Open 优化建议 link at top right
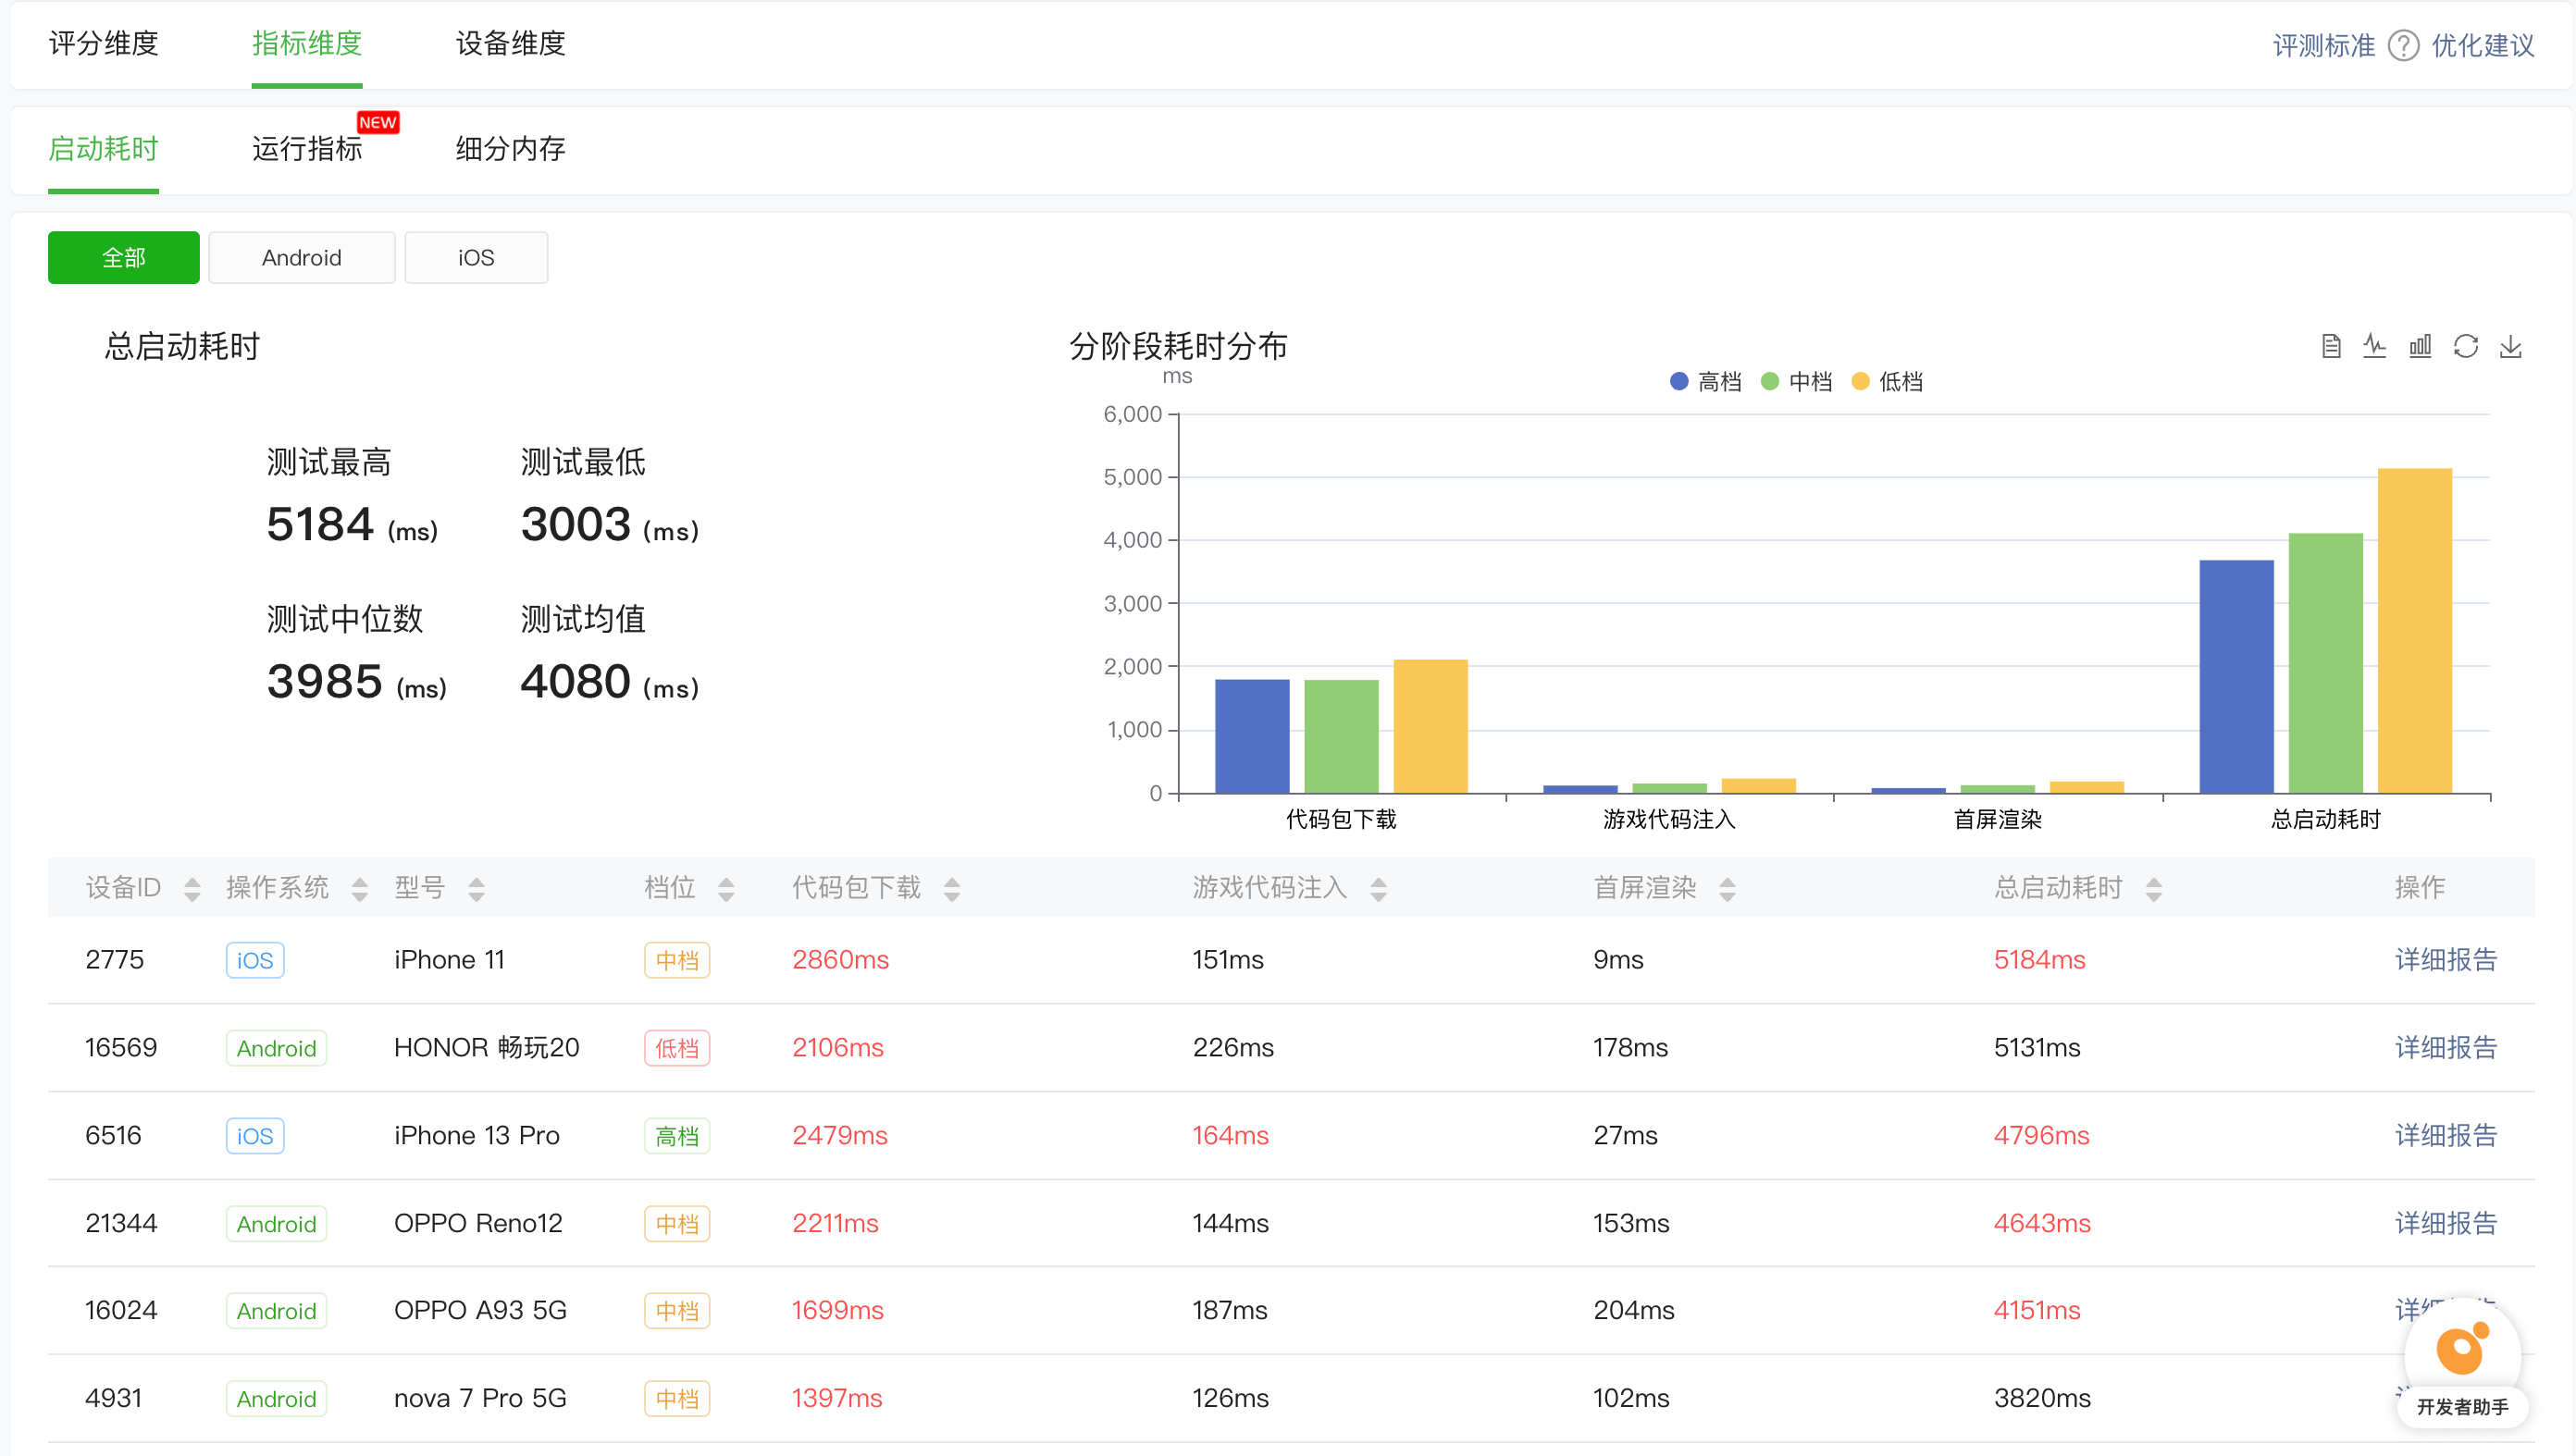The width and height of the screenshot is (2576, 1456). pyautogui.click(x=2483, y=46)
